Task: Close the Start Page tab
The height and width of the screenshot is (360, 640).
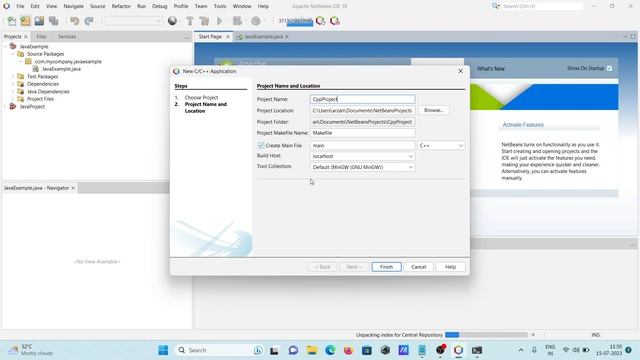Action: coord(228,36)
